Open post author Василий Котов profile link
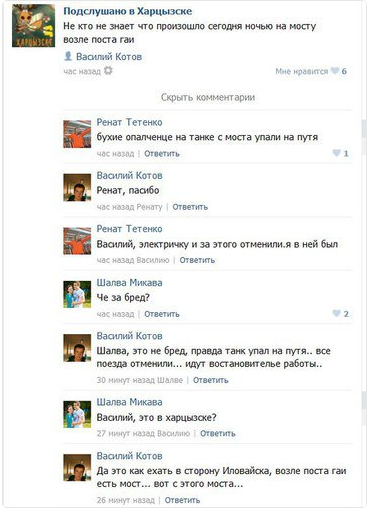This screenshot has height=516, width=367. pos(109,57)
